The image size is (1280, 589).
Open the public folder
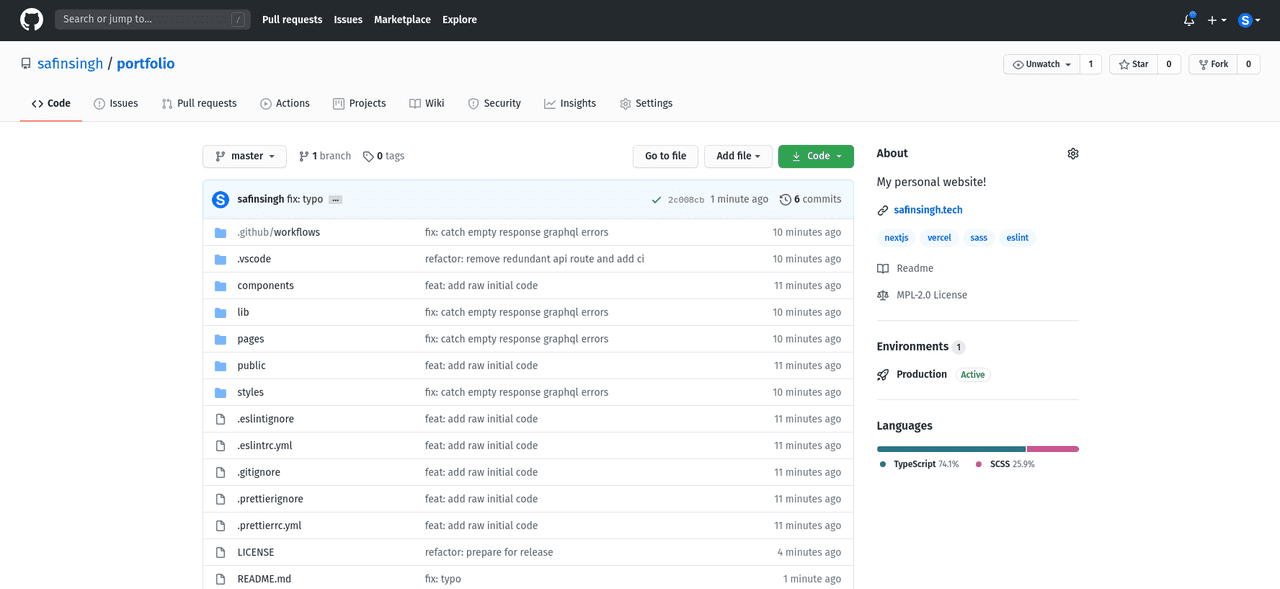[252, 365]
